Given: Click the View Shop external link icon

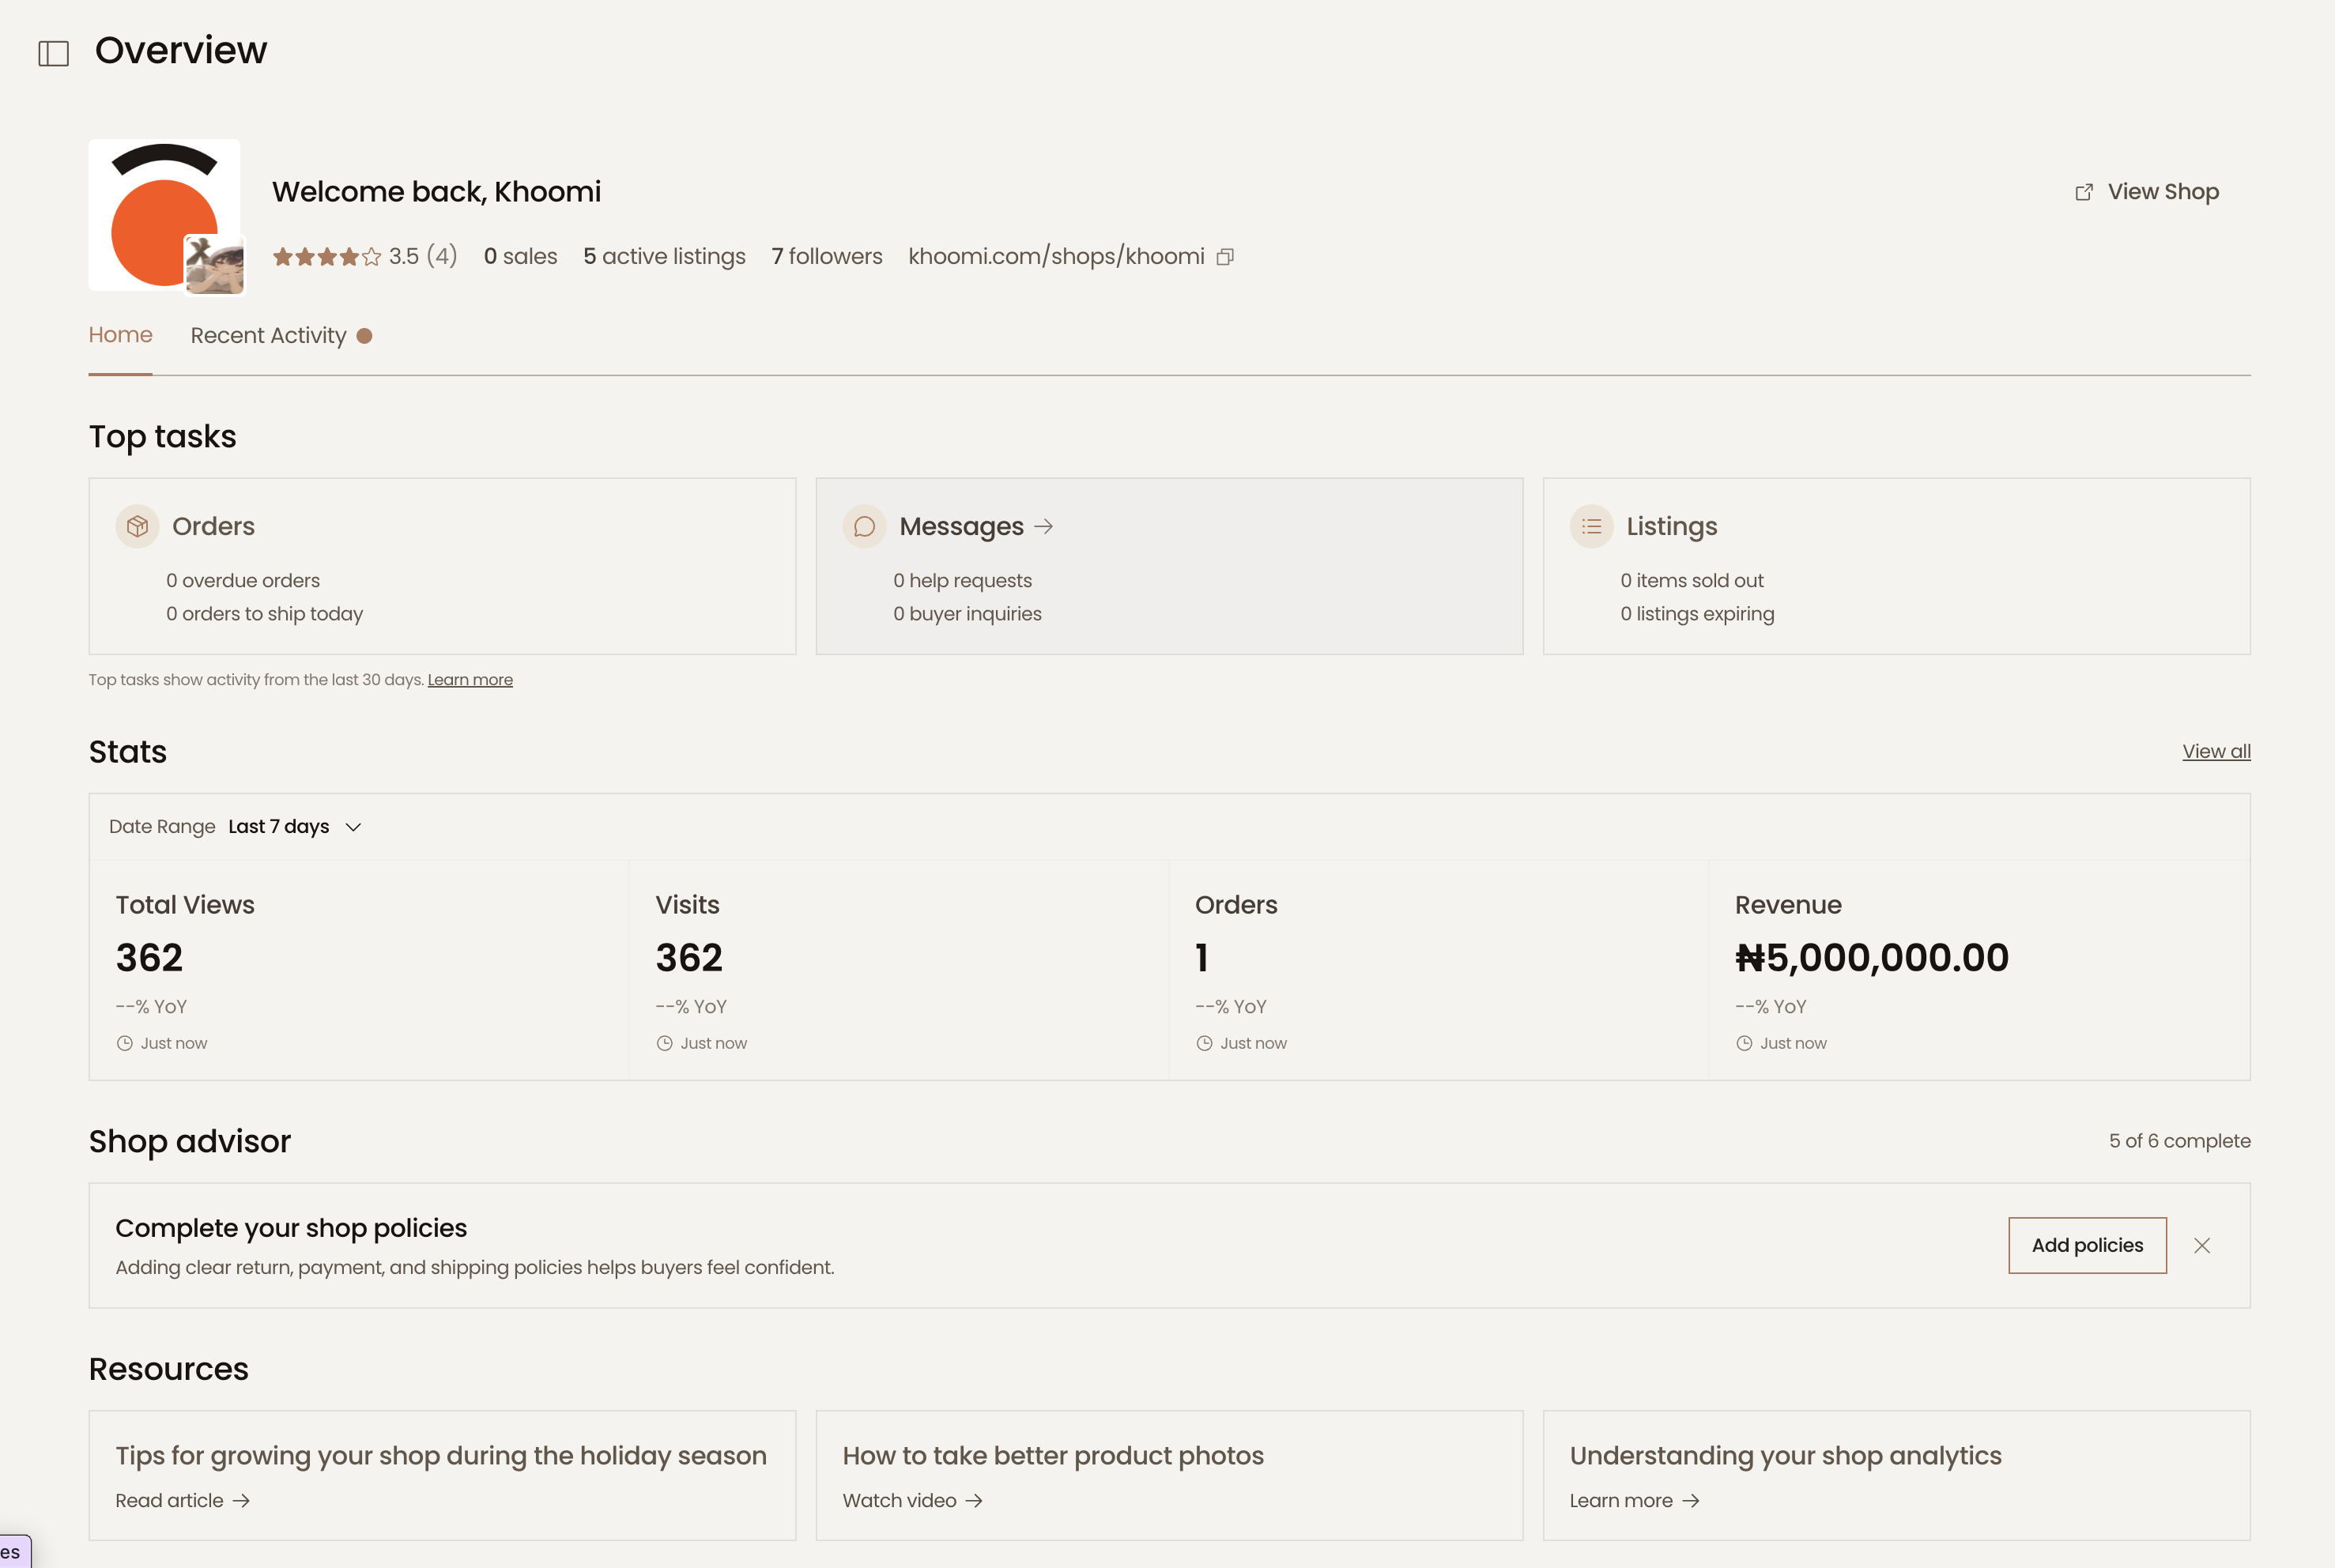Looking at the screenshot, I should [2084, 192].
